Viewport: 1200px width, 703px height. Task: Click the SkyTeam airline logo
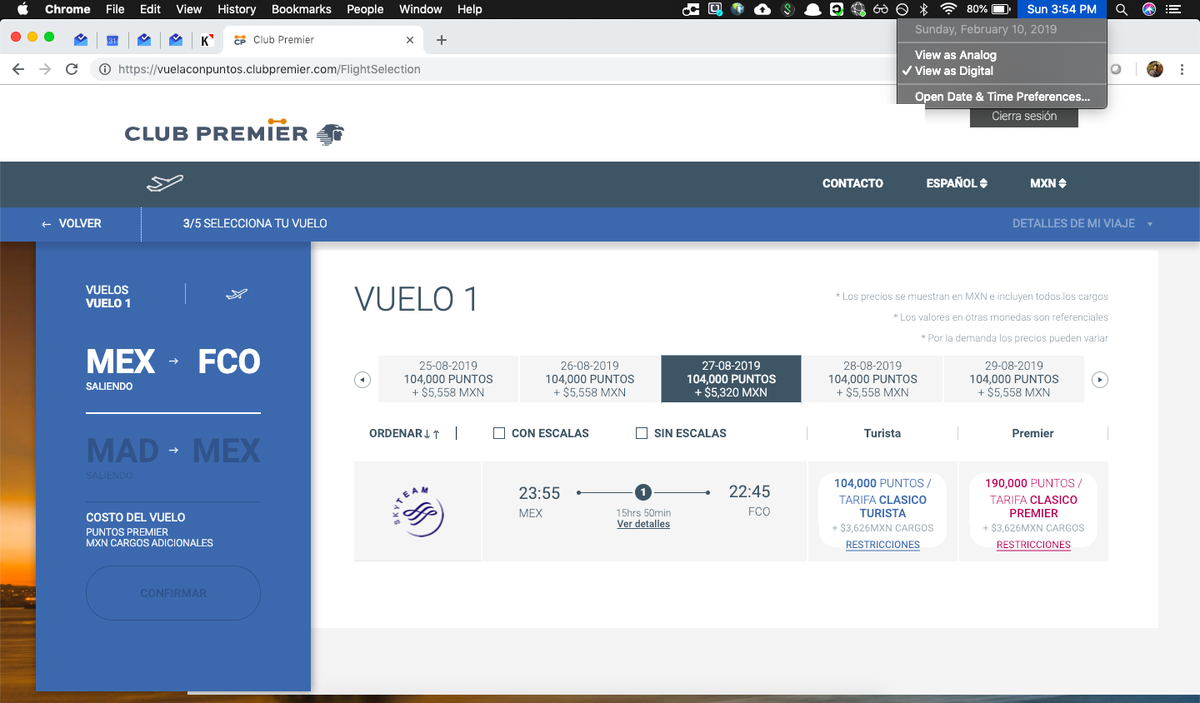(x=417, y=511)
